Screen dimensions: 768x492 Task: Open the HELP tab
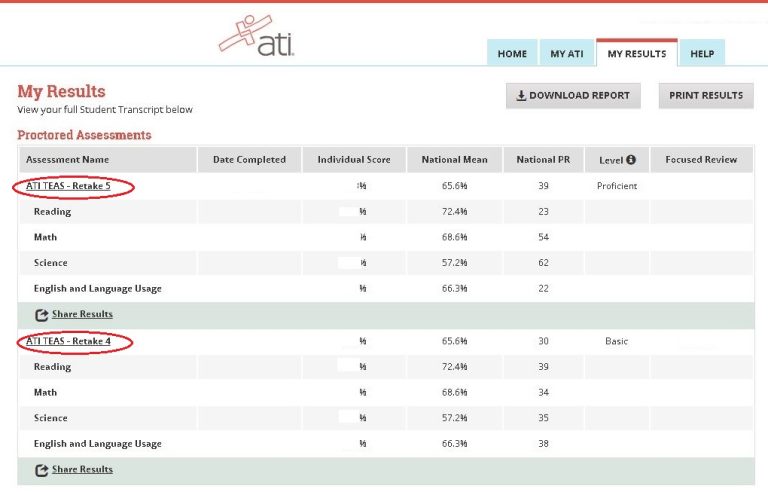click(702, 54)
